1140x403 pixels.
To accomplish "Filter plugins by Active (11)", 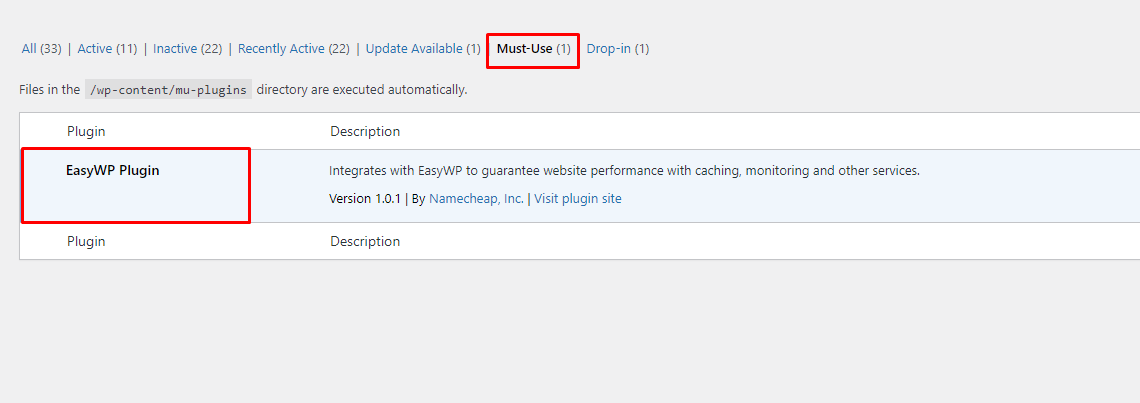I will (x=108, y=49).
